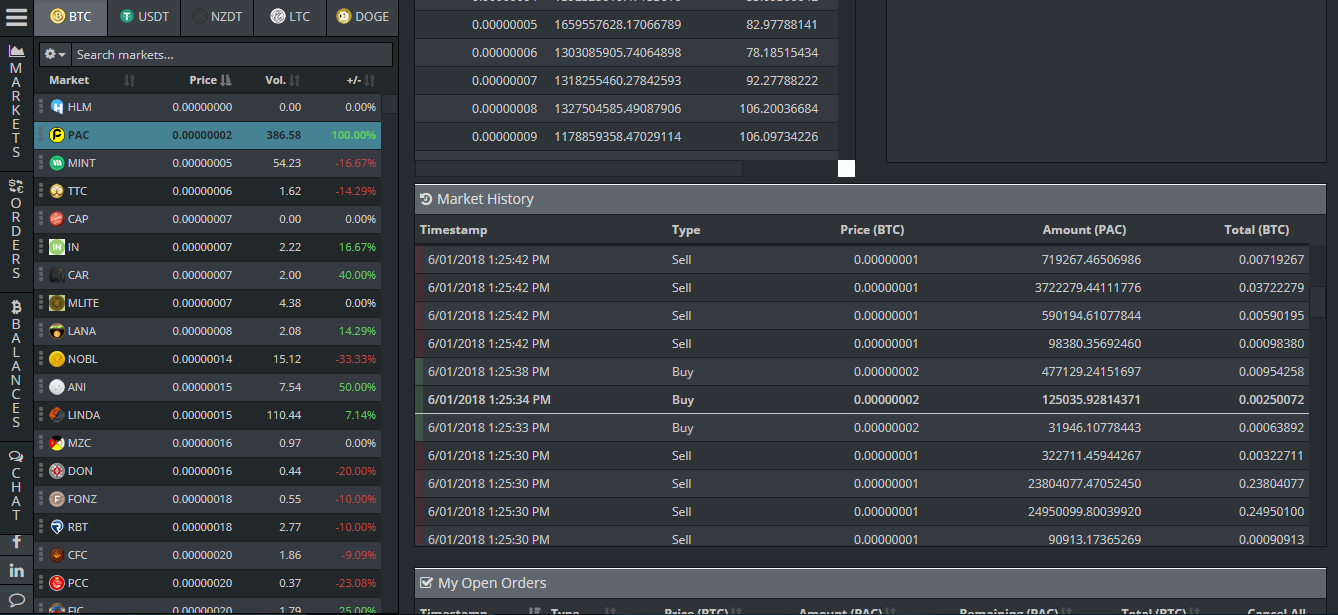Click the CAP coin logo
Image resolution: width=1338 pixels, height=615 pixels.
(57, 219)
